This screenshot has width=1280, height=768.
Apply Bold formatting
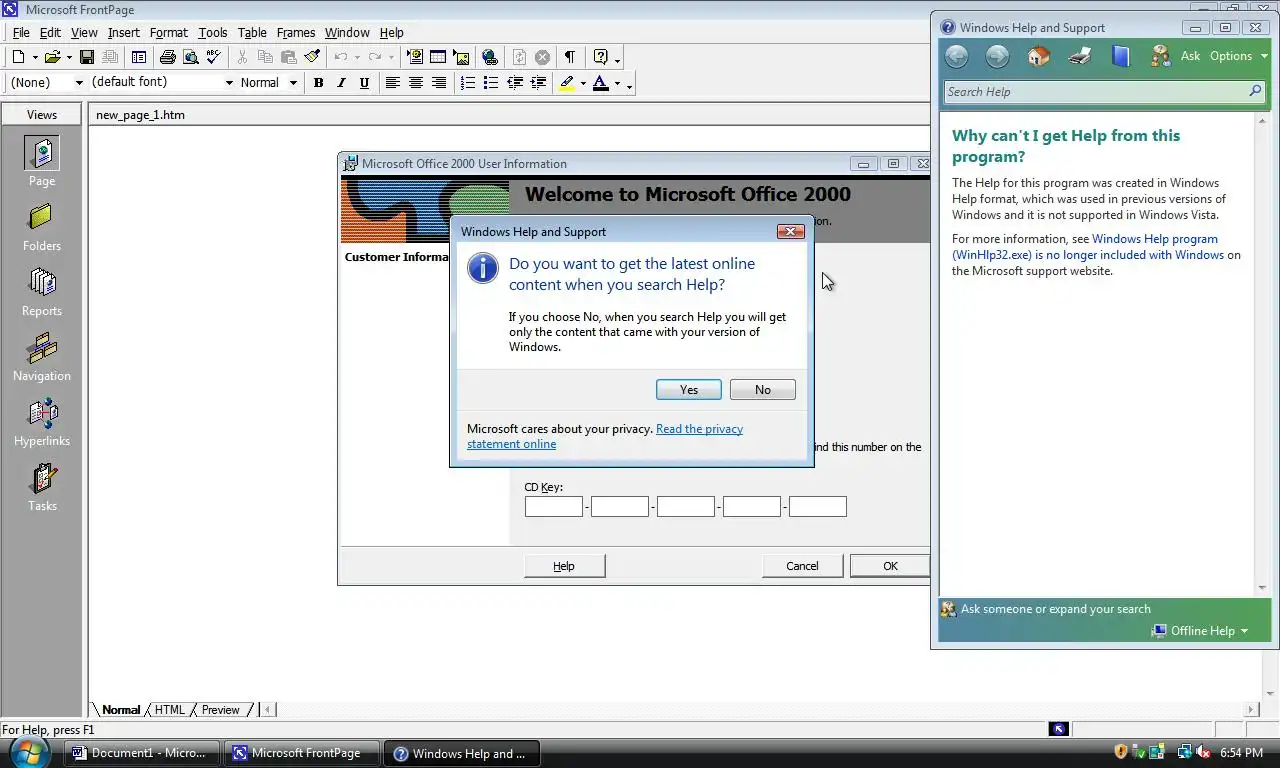[x=318, y=83]
